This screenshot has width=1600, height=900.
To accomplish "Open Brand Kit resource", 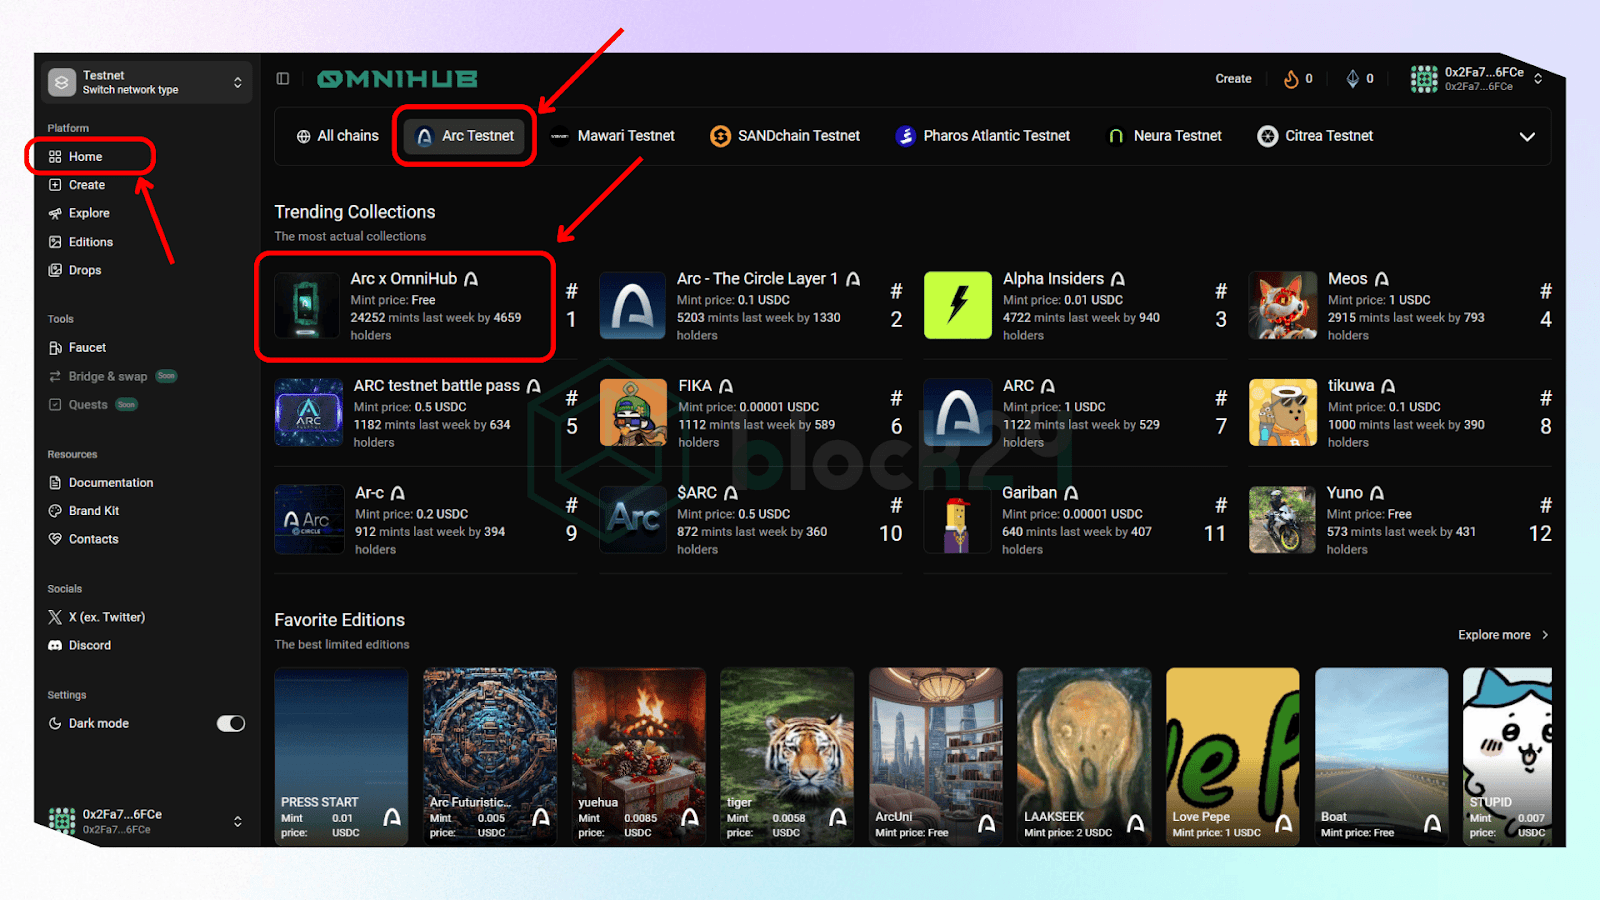I will [x=93, y=511].
